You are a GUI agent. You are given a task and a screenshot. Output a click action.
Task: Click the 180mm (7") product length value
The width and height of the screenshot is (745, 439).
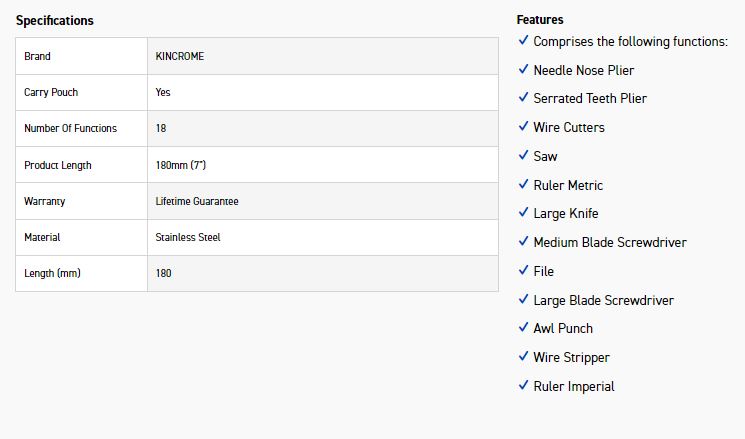(x=181, y=165)
